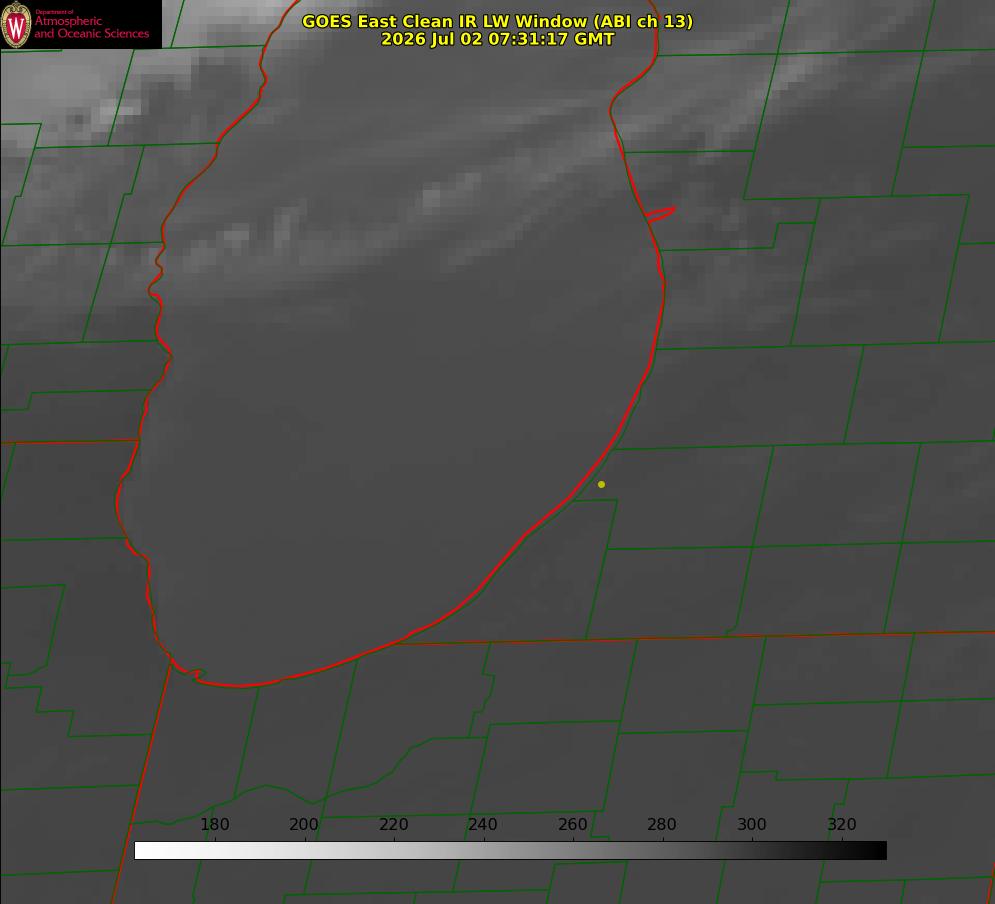Click the 2026 Jul 02 timestamp text
This screenshot has height=904, width=995.
(497, 39)
